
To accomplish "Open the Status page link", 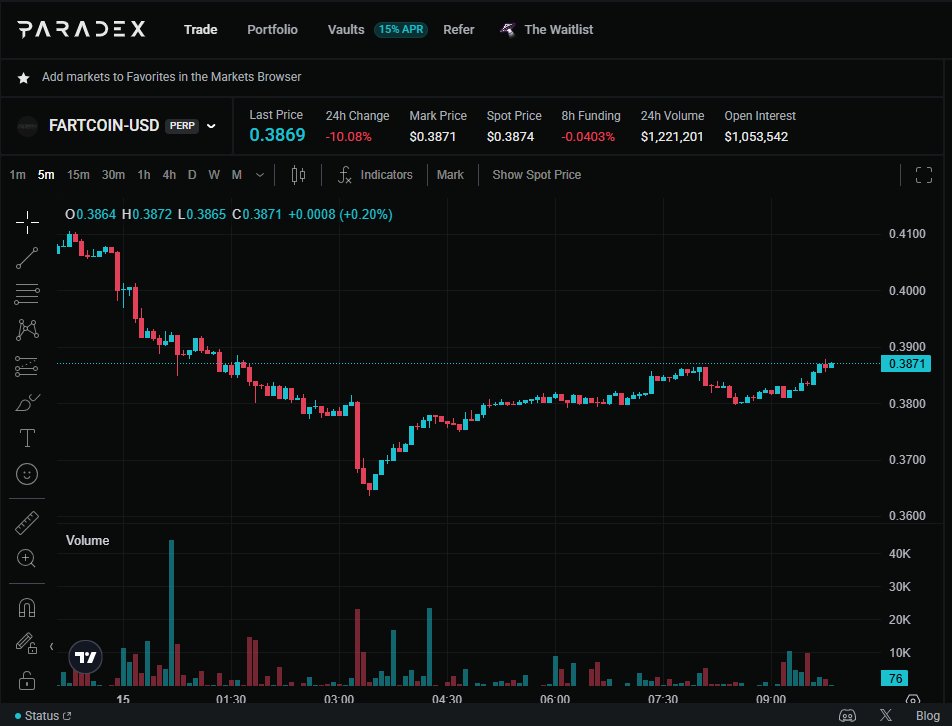I will point(42,716).
